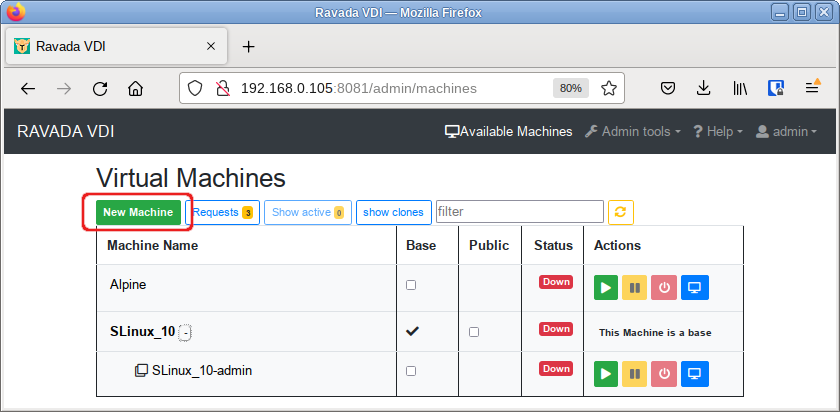Pause the Alpine machine
Screen dimensions: 840x412
coord(635,288)
